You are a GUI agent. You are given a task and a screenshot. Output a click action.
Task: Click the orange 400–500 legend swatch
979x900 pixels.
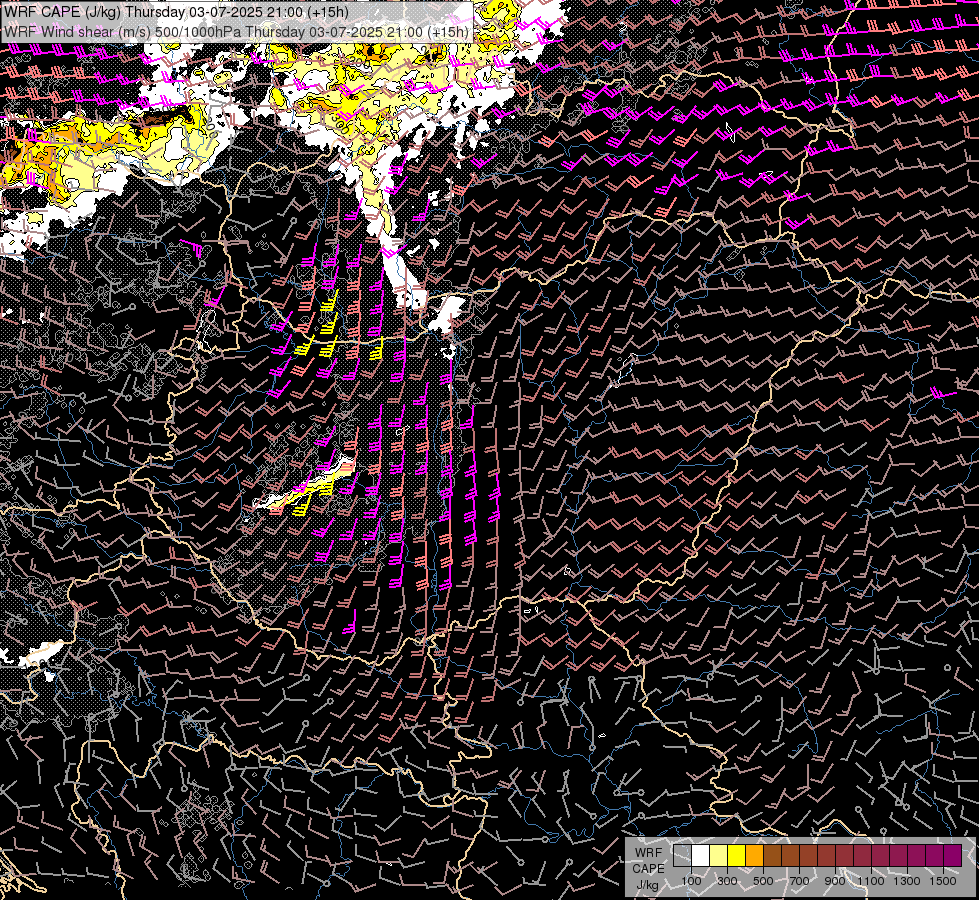click(x=754, y=856)
